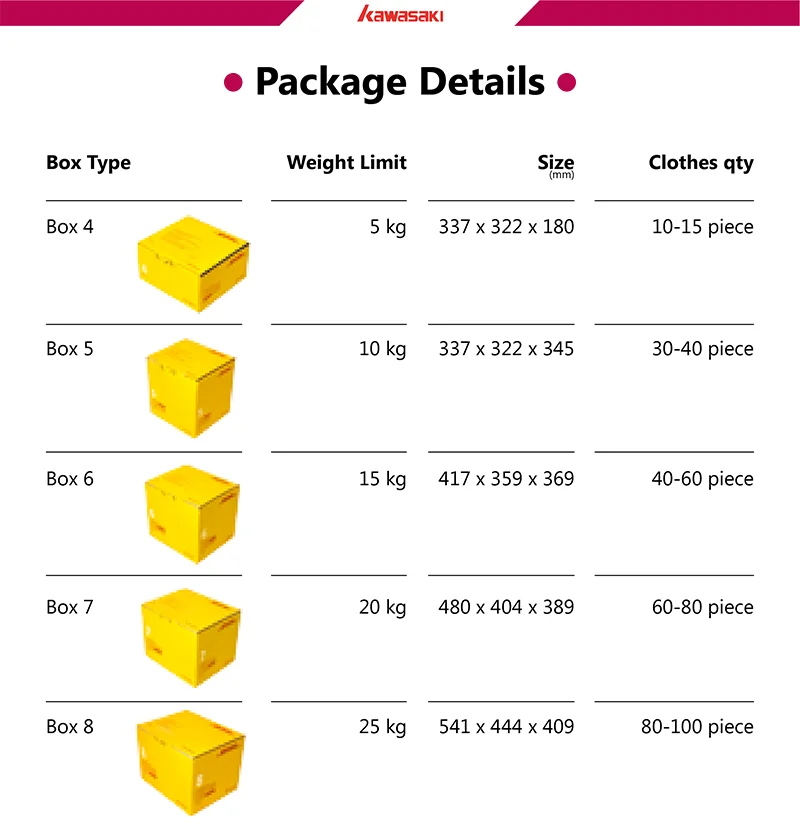Click the Kawasaki logo at top
This screenshot has height=835, width=800.
pyautogui.click(x=400, y=15)
